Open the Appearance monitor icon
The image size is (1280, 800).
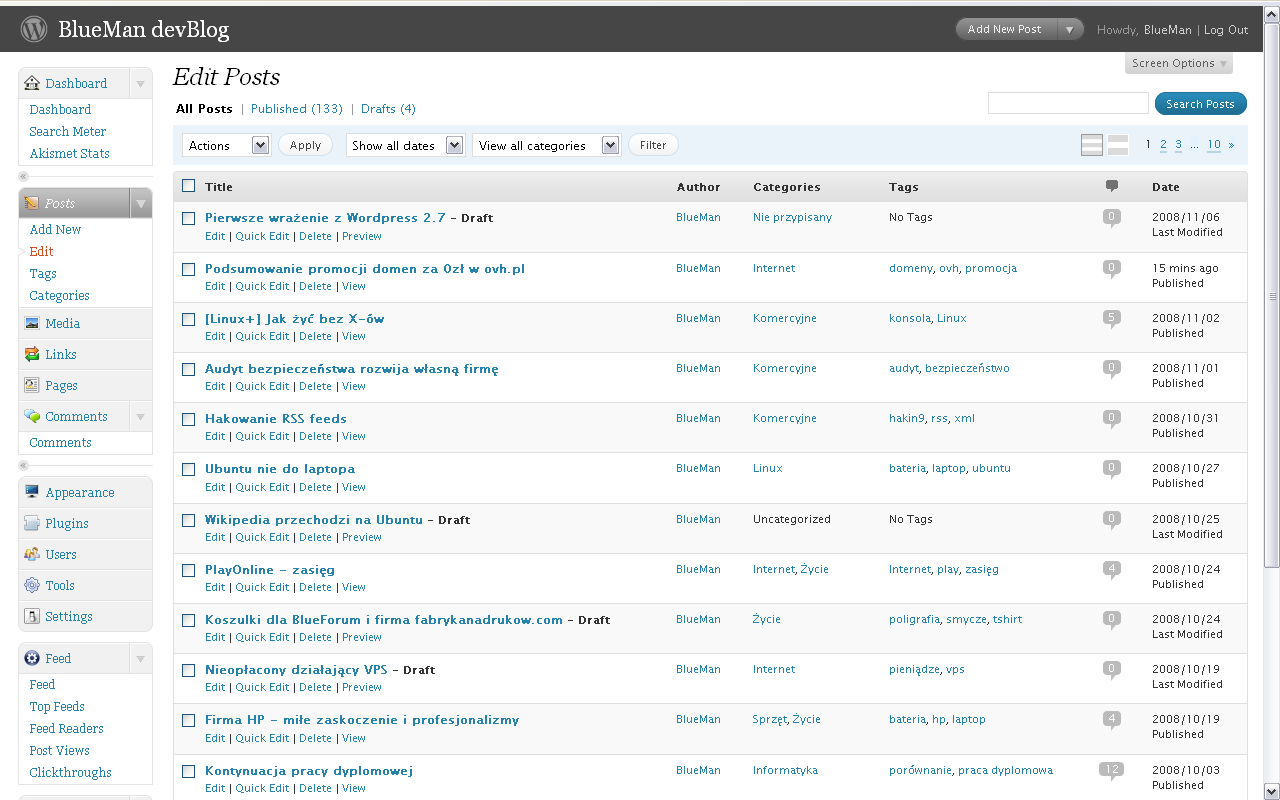click(32, 492)
